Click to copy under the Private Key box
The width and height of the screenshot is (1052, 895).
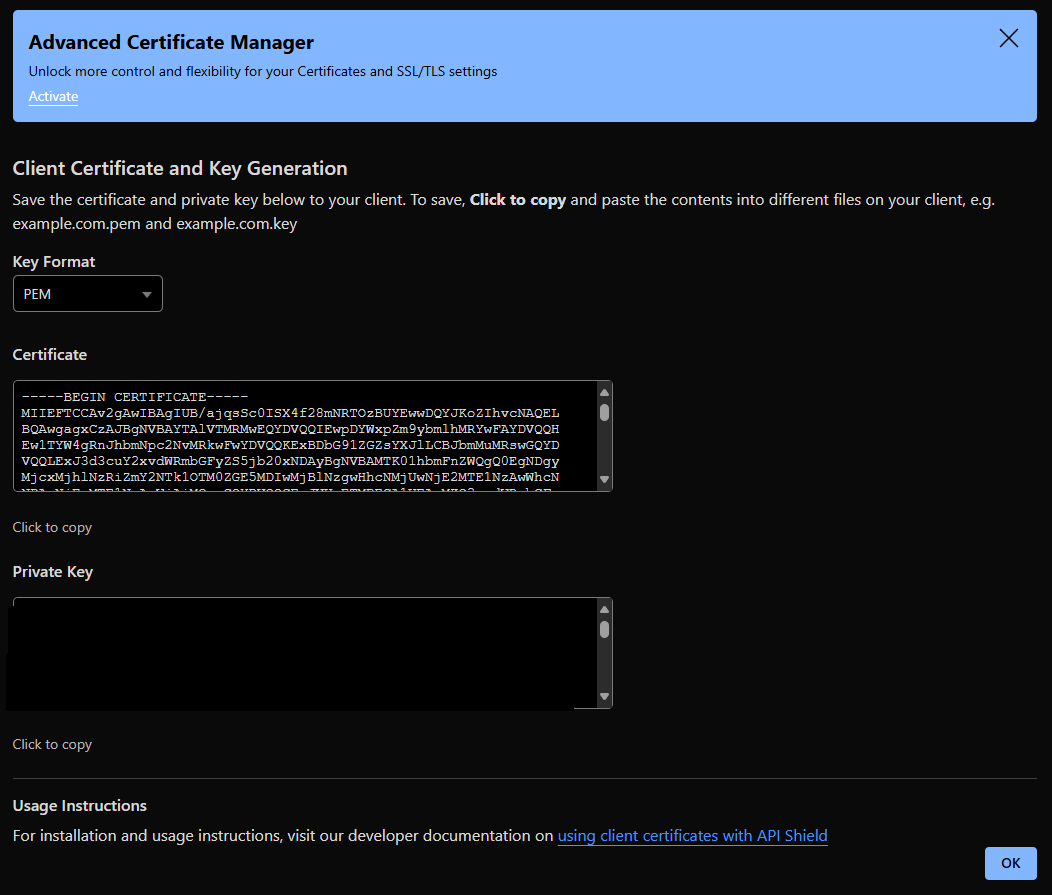tap(52, 744)
